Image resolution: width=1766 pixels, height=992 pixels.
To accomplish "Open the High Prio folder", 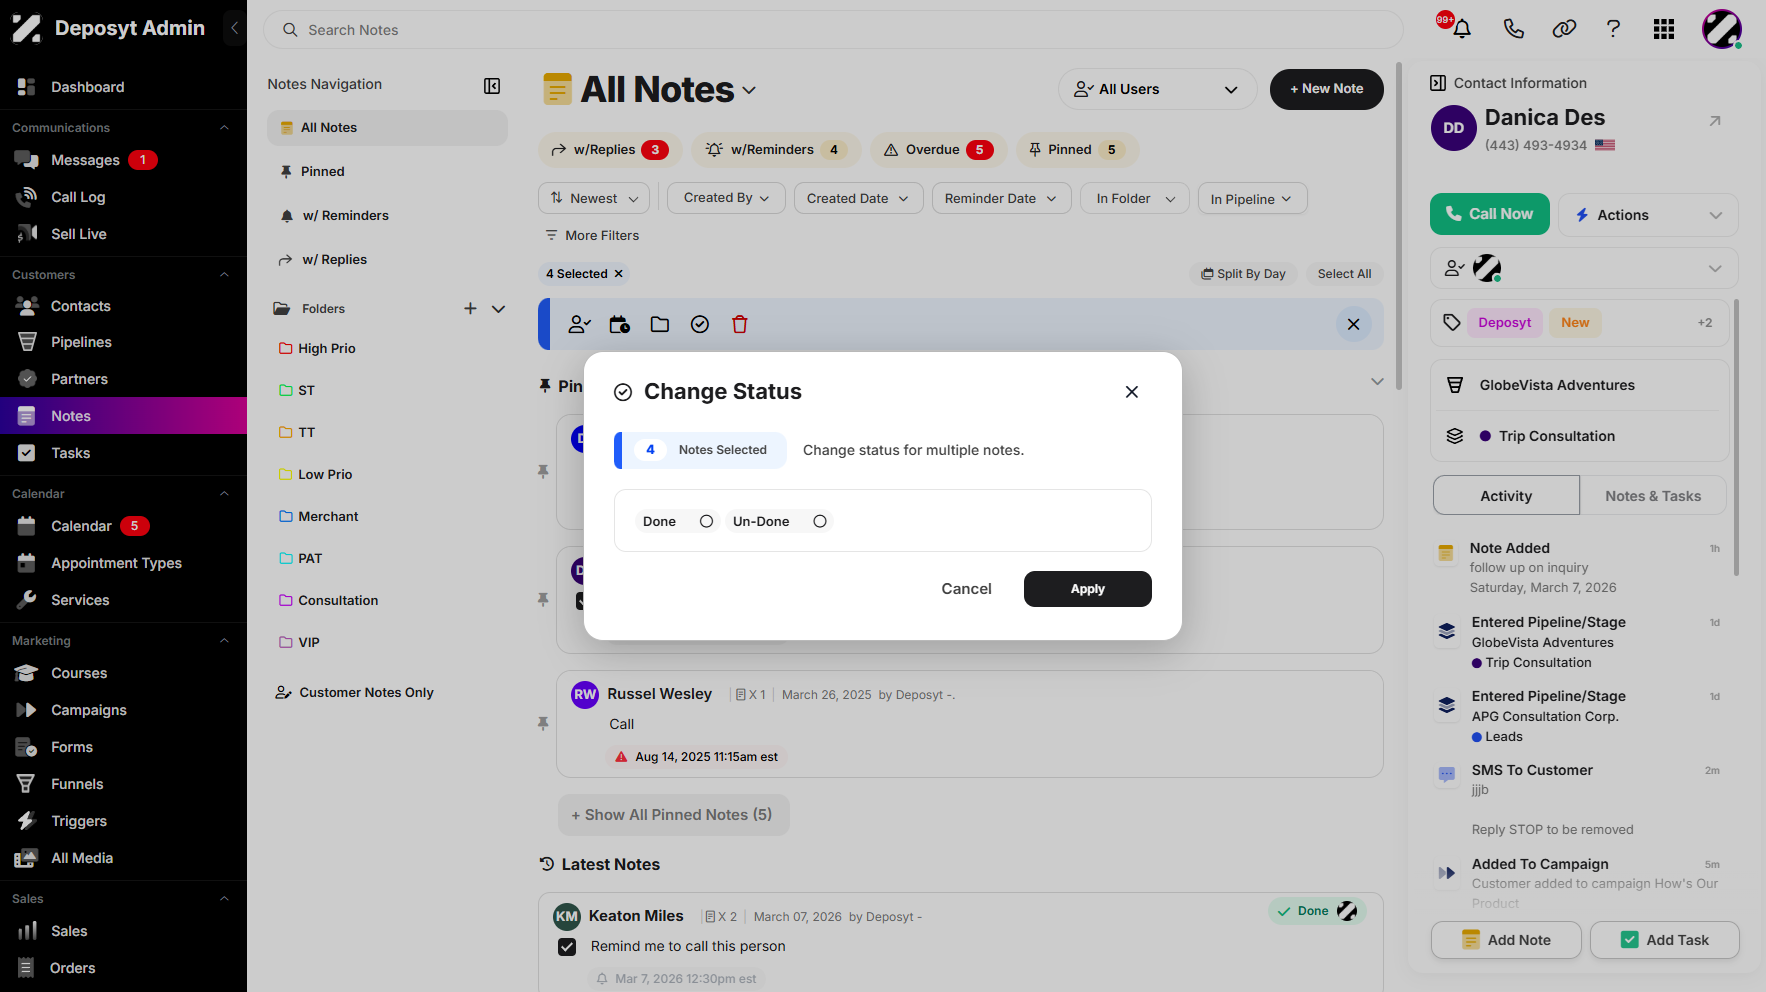I will (327, 349).
